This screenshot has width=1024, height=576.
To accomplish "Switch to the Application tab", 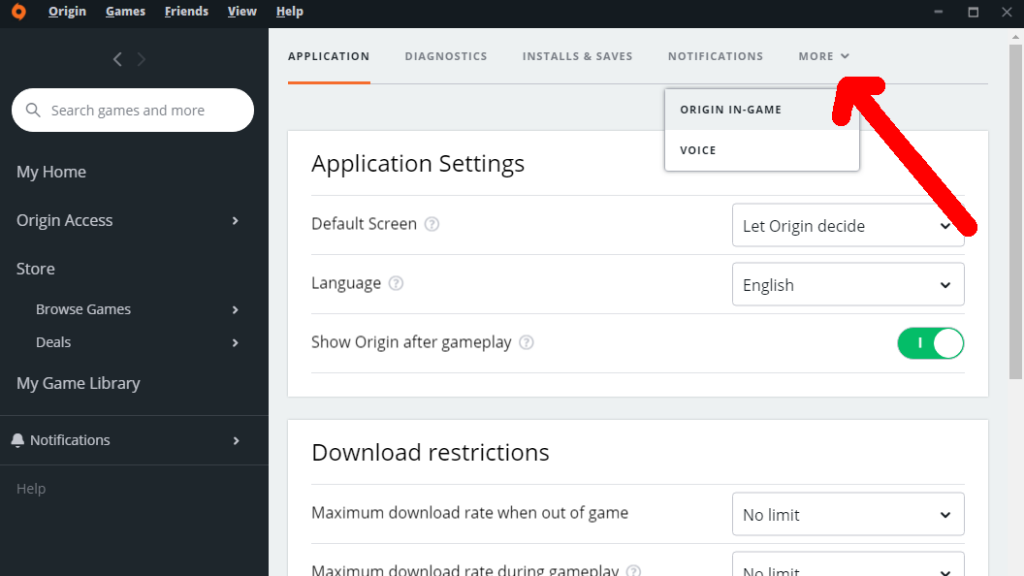I will (328, 56).
